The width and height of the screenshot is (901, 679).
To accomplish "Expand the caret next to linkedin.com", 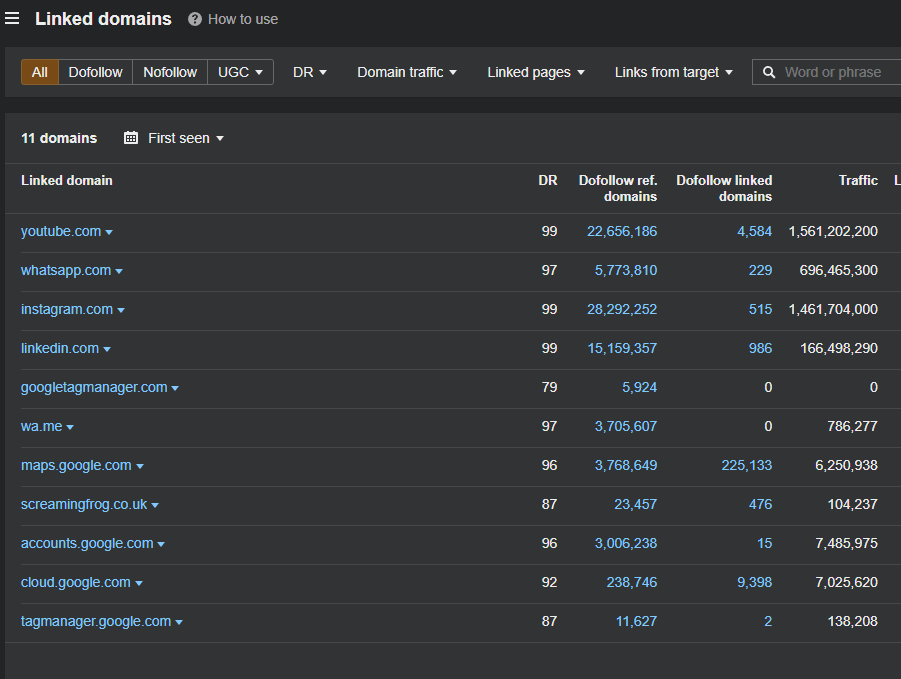I will point(107,350).
